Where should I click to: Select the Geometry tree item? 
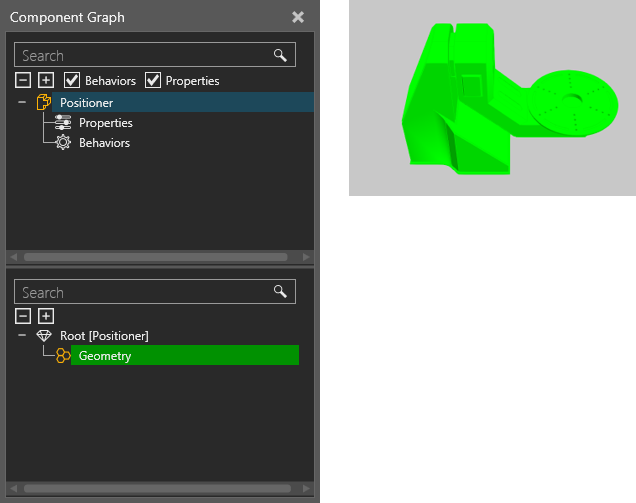click(105, 356)
